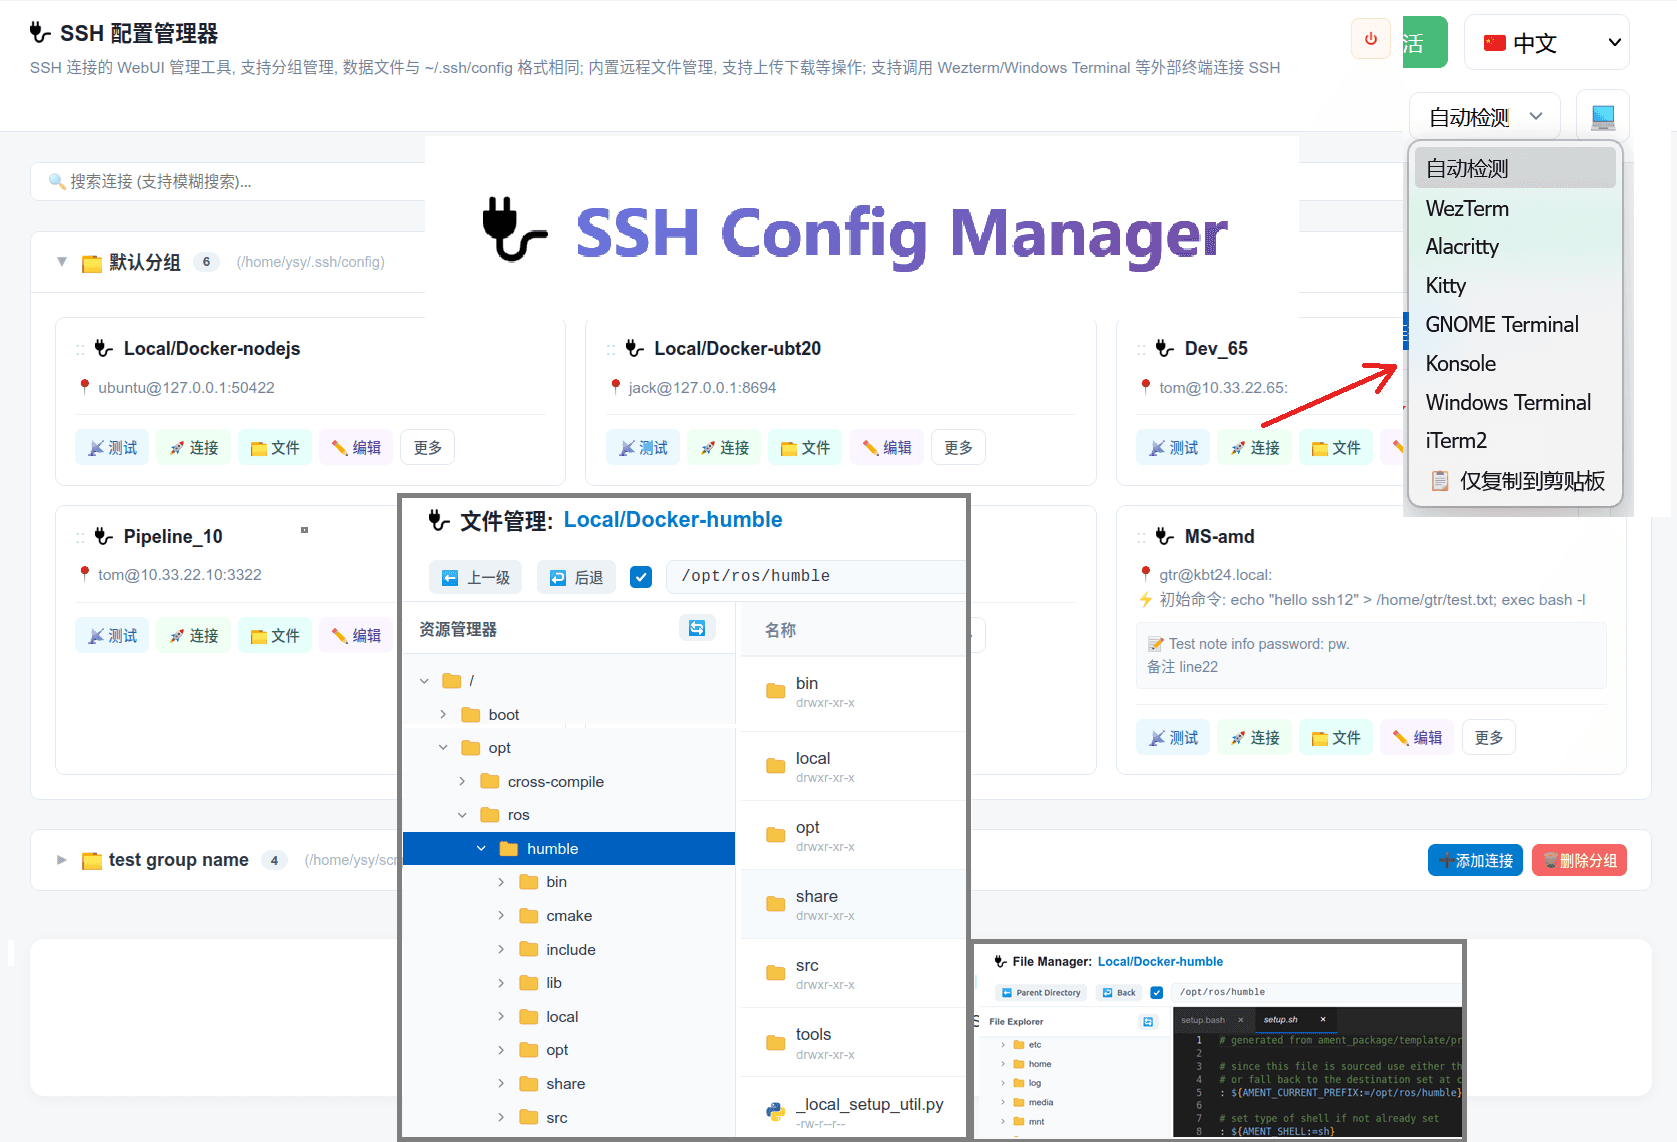Open files for Dev_65
This screenshot has height=1142, width=1677.
1336,447
